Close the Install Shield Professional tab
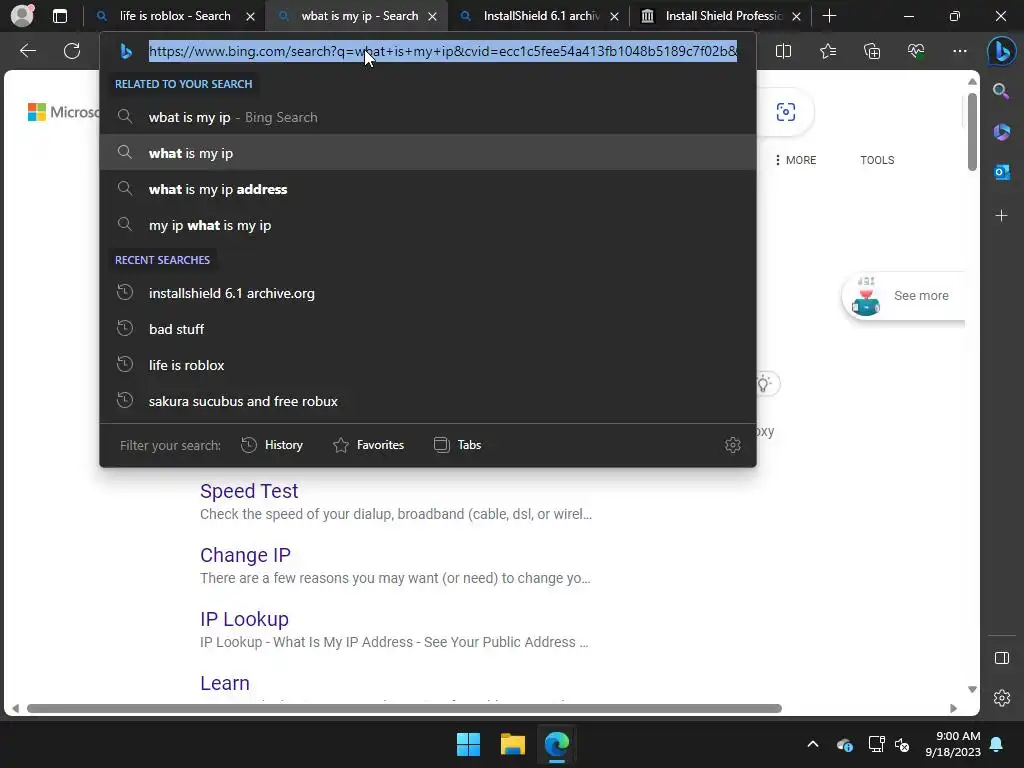 pyautogui.click(x=796, y=17)
